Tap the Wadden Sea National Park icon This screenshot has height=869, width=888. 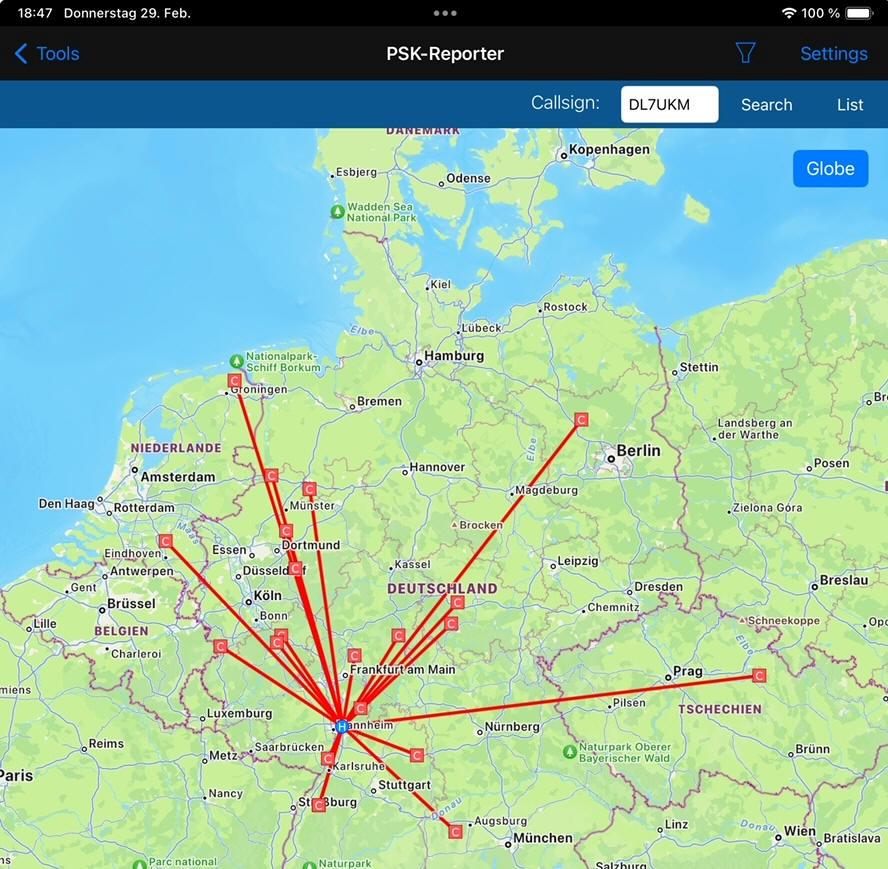338,212
